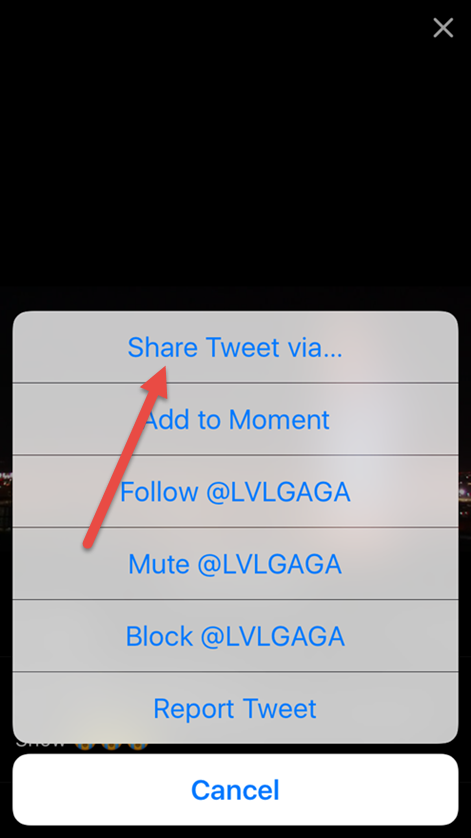Tap the Cancel button
This screenshot has height=838, width=471.
235,789
